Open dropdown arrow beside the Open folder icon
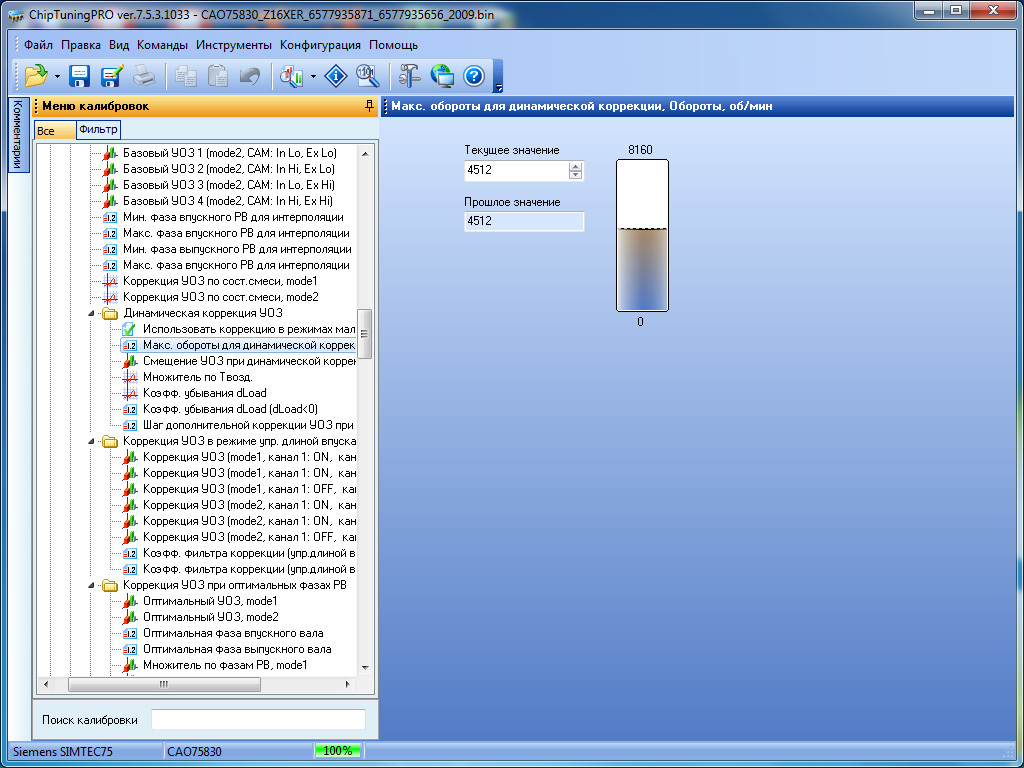The image size is (1024, 768). (57, 76)
